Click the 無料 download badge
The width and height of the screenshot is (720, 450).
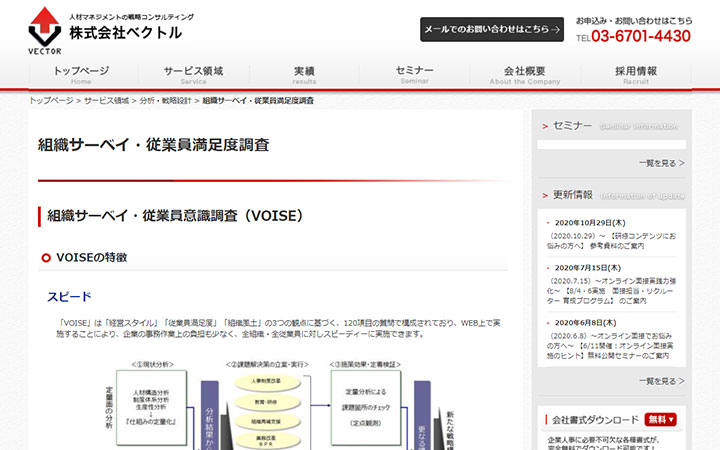(x=660, y=420)
